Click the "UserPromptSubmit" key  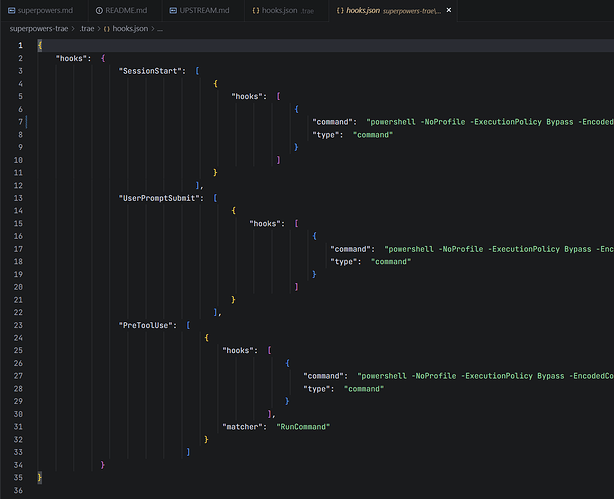[159, 198]
